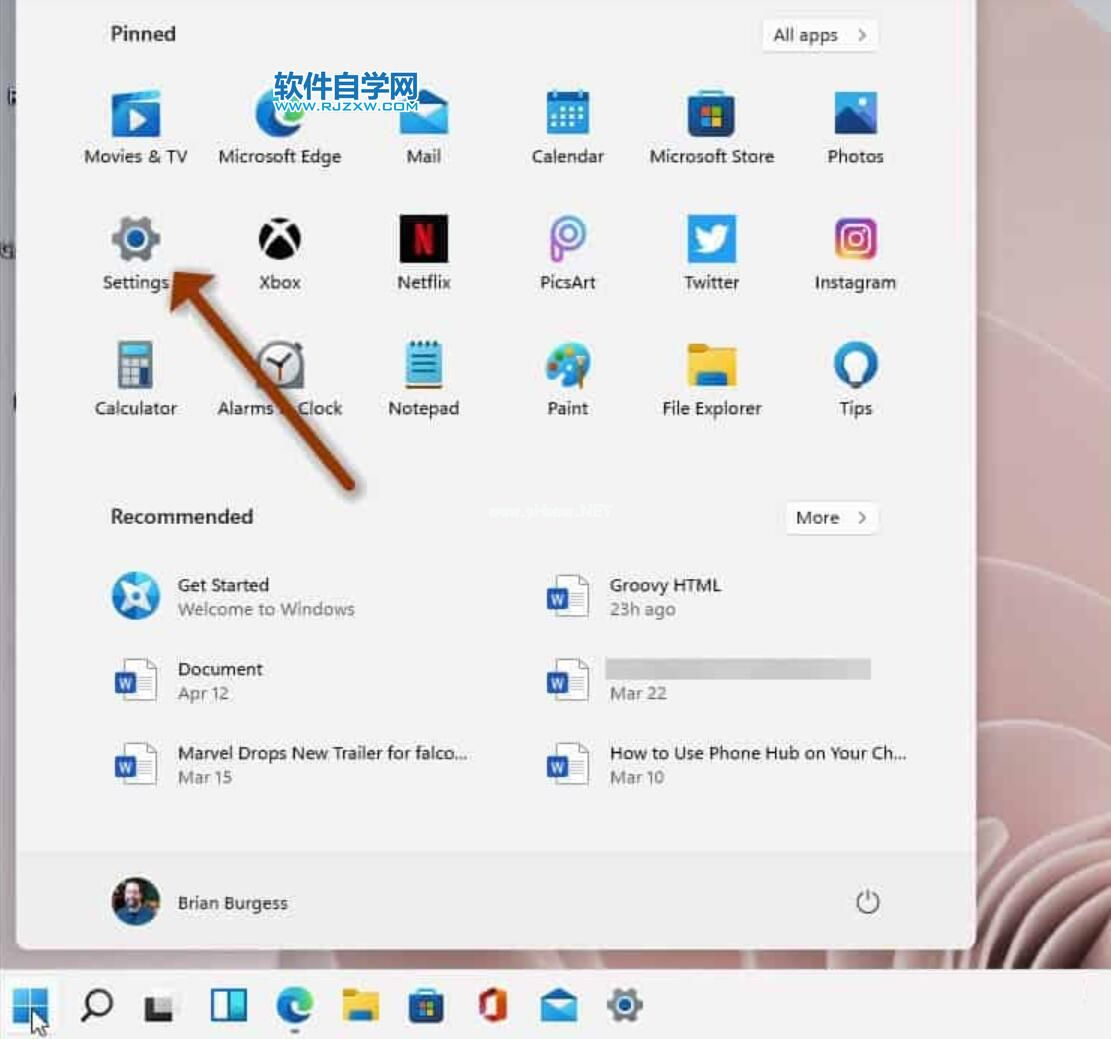The height and width of the screenshot is (1039, 1111).
Task: Launch Microsoft Edge from the taskbar
Action: click(x=294, y=1007)
